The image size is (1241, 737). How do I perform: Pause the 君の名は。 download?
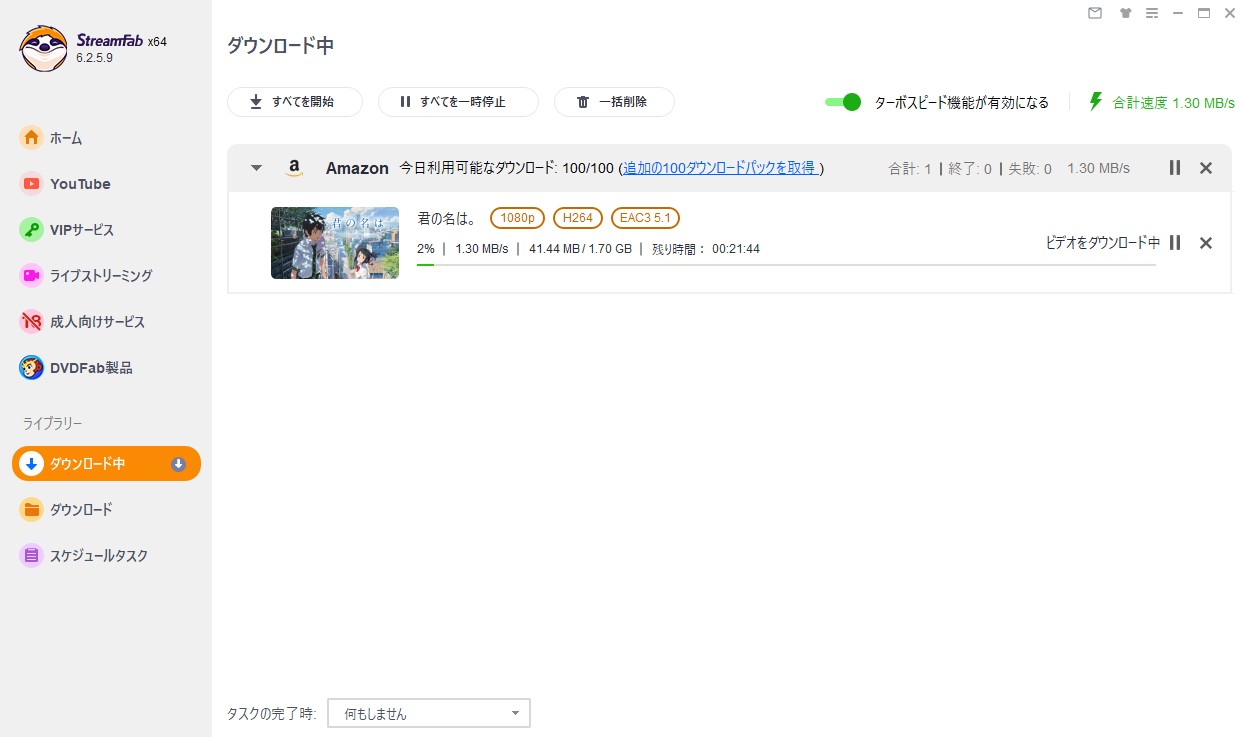pos(1175,243)
